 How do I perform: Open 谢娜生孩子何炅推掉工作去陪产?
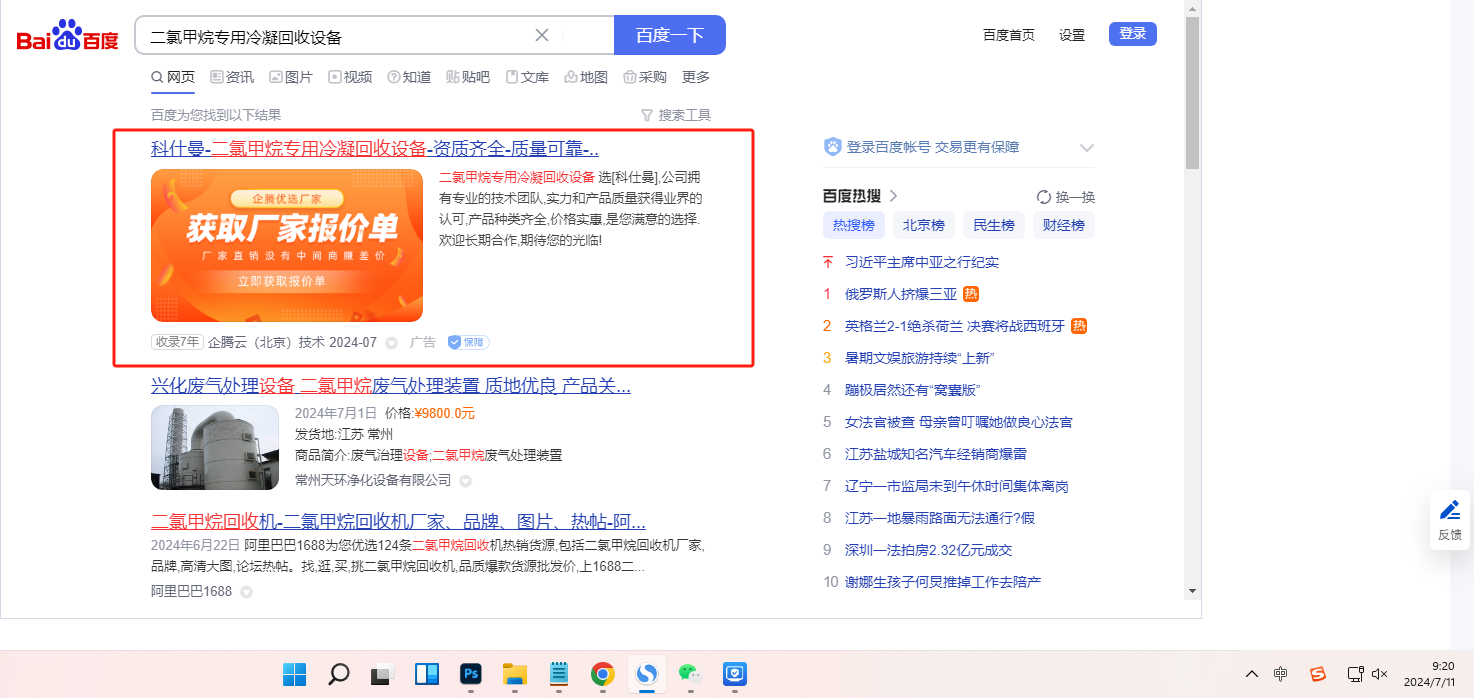pyautogui.click(x=943, y=582)
